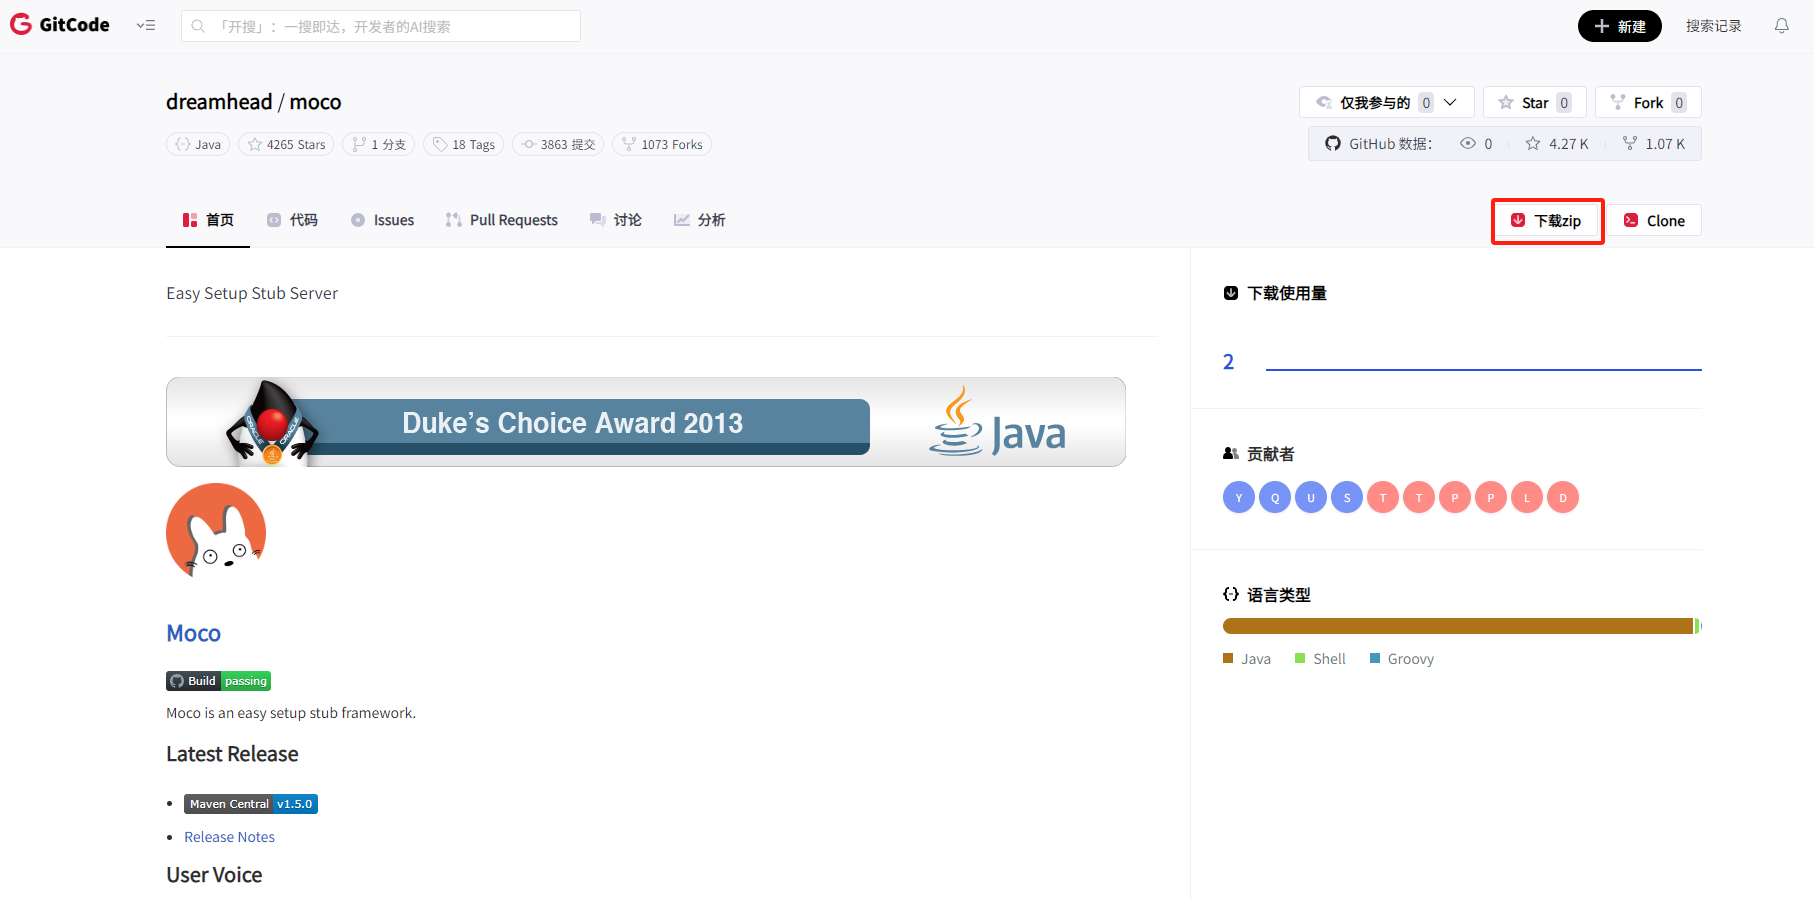1814x901 pixels.
Task: Switch to the 首页 tab
Action: click(208, 220)
